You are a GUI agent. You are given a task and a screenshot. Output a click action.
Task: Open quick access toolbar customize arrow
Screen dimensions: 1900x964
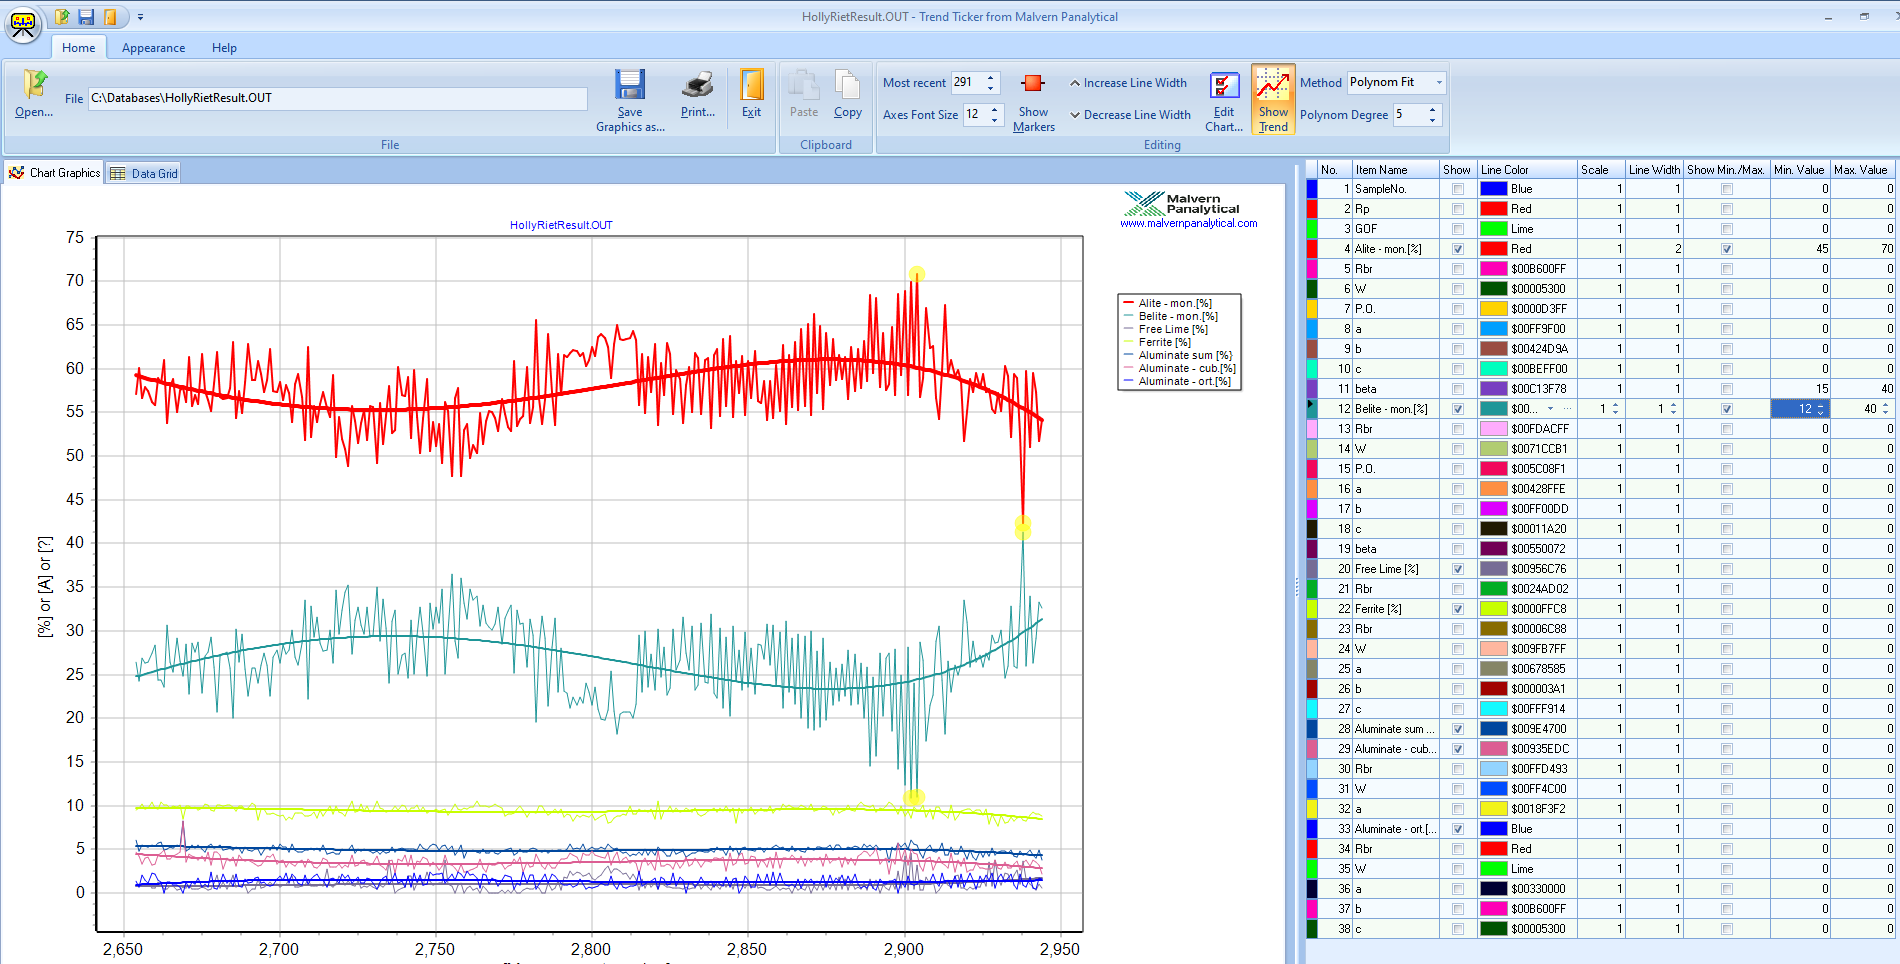[140, 17]
